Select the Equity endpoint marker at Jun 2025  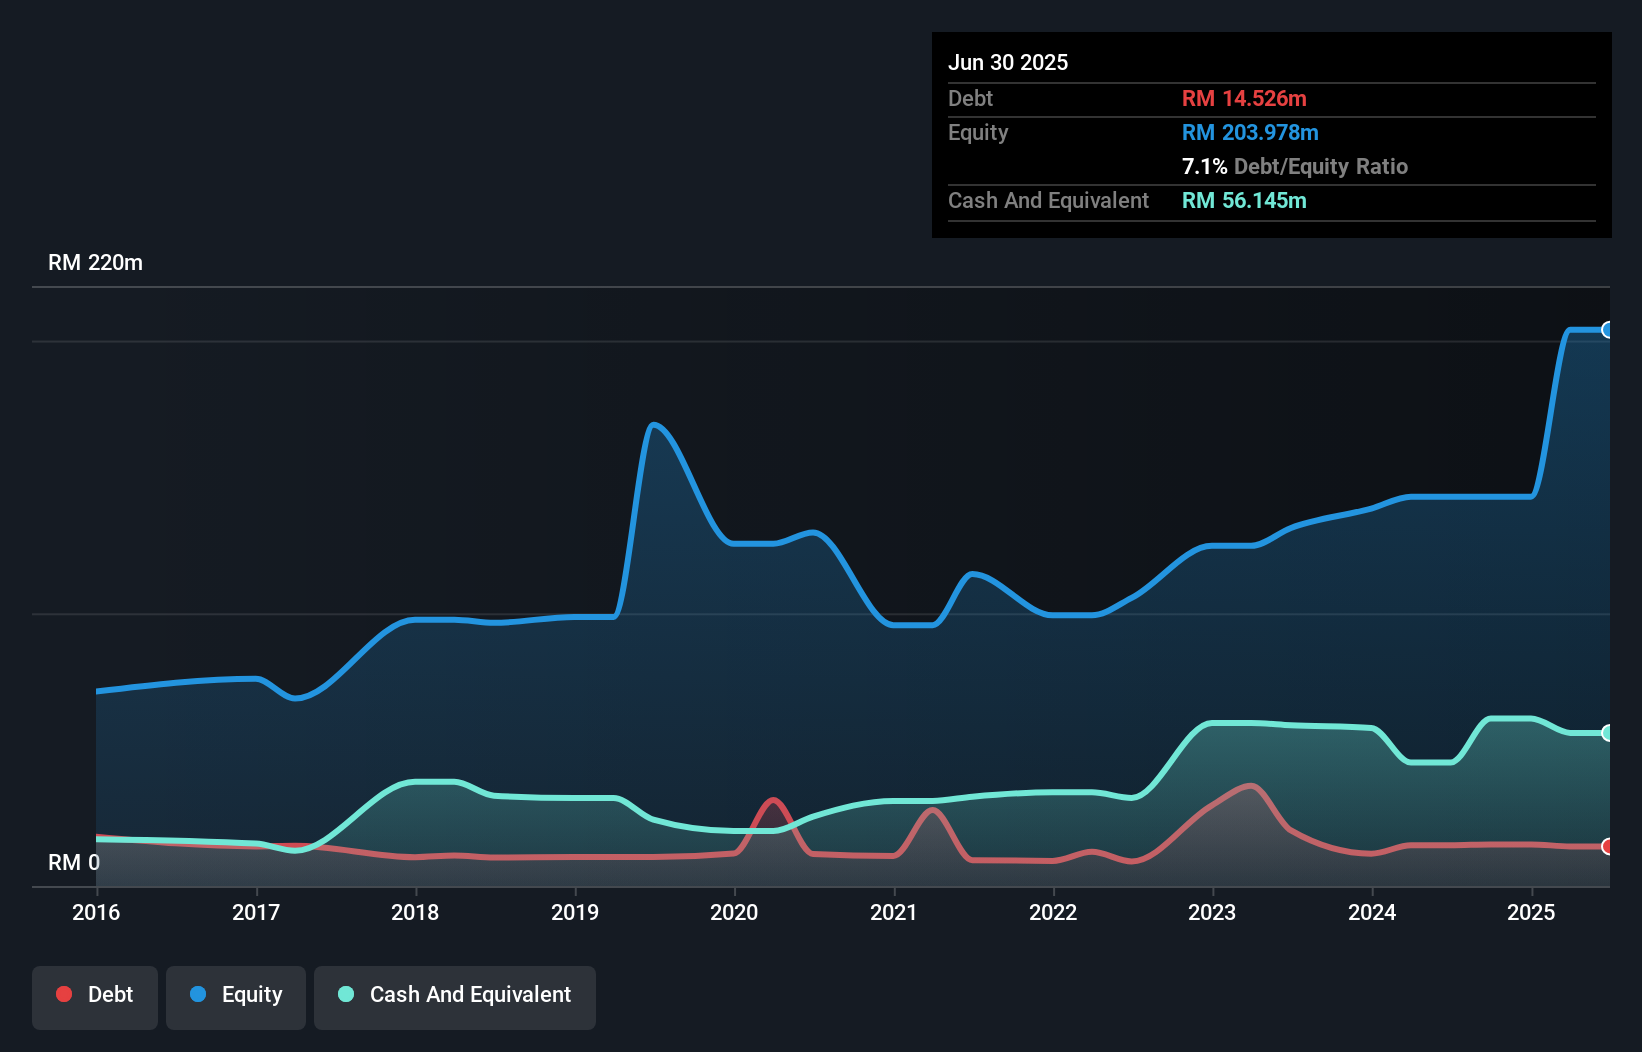[1608, 330]
